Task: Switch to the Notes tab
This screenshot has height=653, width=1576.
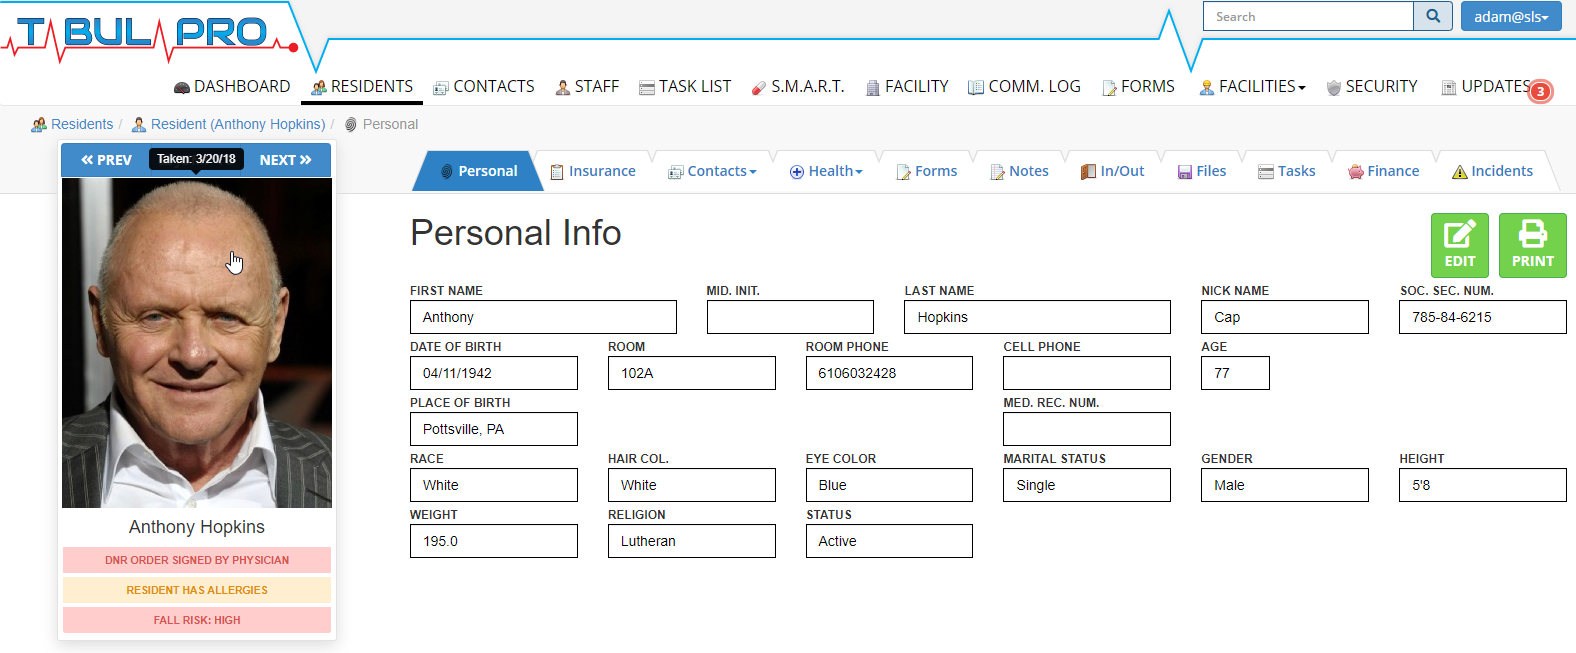Action: click(x=1019, y=171)
